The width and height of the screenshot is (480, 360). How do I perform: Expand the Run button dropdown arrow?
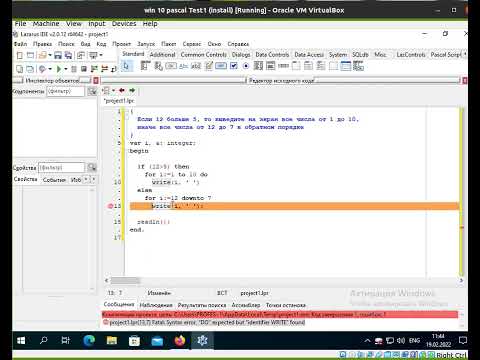pyautogui.click(x=65, y=69)
